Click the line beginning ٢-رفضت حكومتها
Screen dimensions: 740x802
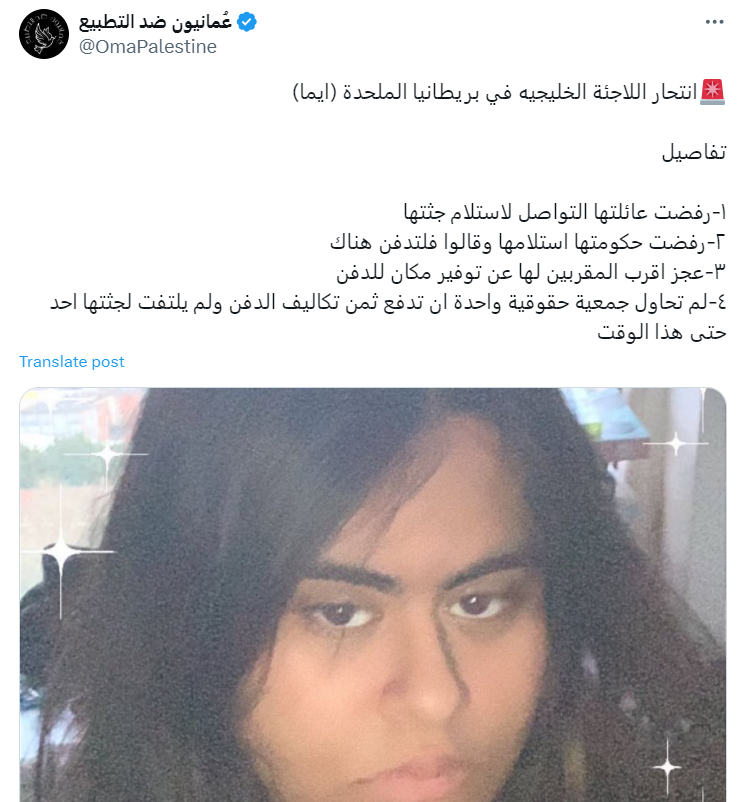coord(528,242)
